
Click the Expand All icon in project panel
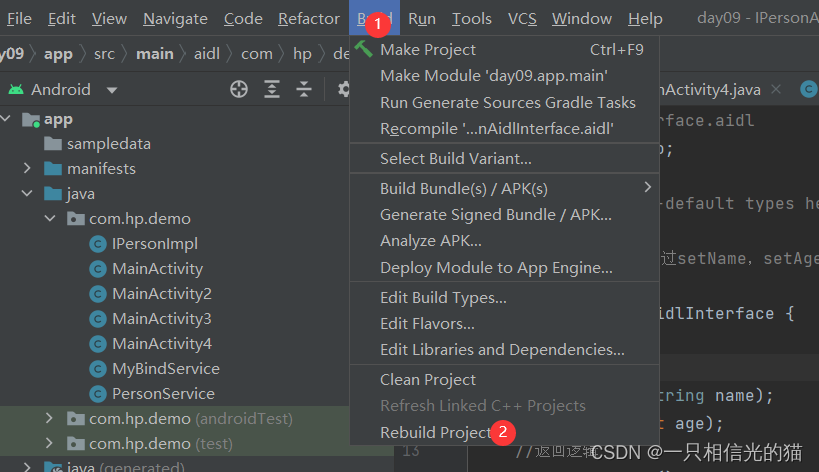click(272, 90)
